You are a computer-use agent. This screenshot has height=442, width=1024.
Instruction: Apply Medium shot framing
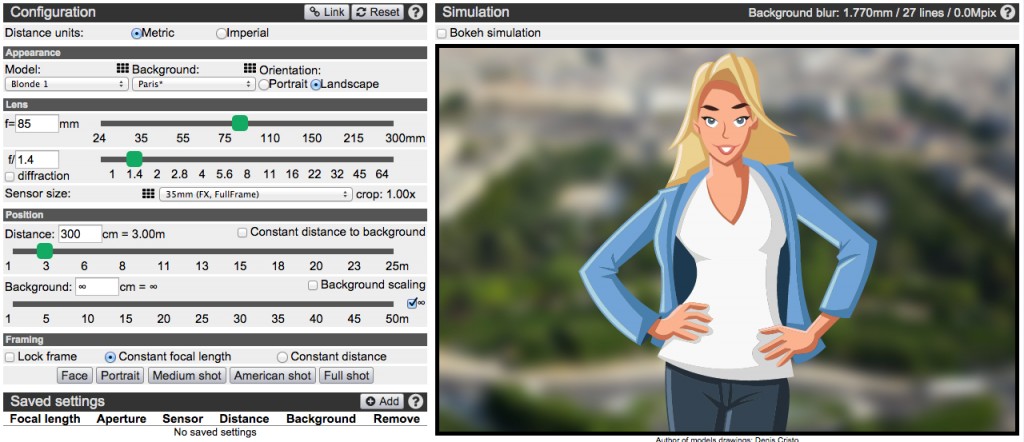pos(187,375)
